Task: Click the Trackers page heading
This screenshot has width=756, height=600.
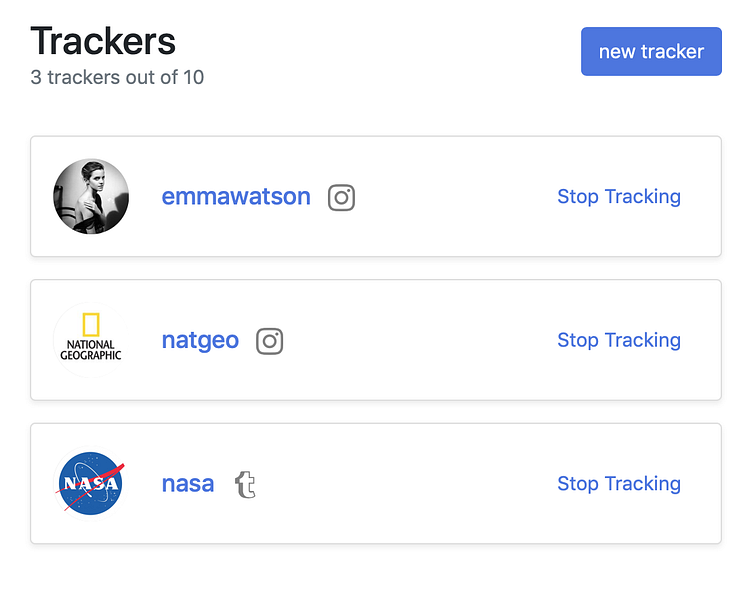Action: coord(103,41)
